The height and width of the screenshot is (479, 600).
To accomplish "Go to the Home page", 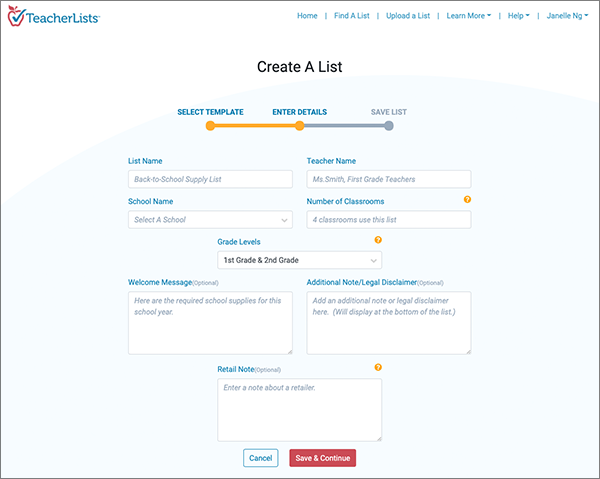I will pos(307,16).
